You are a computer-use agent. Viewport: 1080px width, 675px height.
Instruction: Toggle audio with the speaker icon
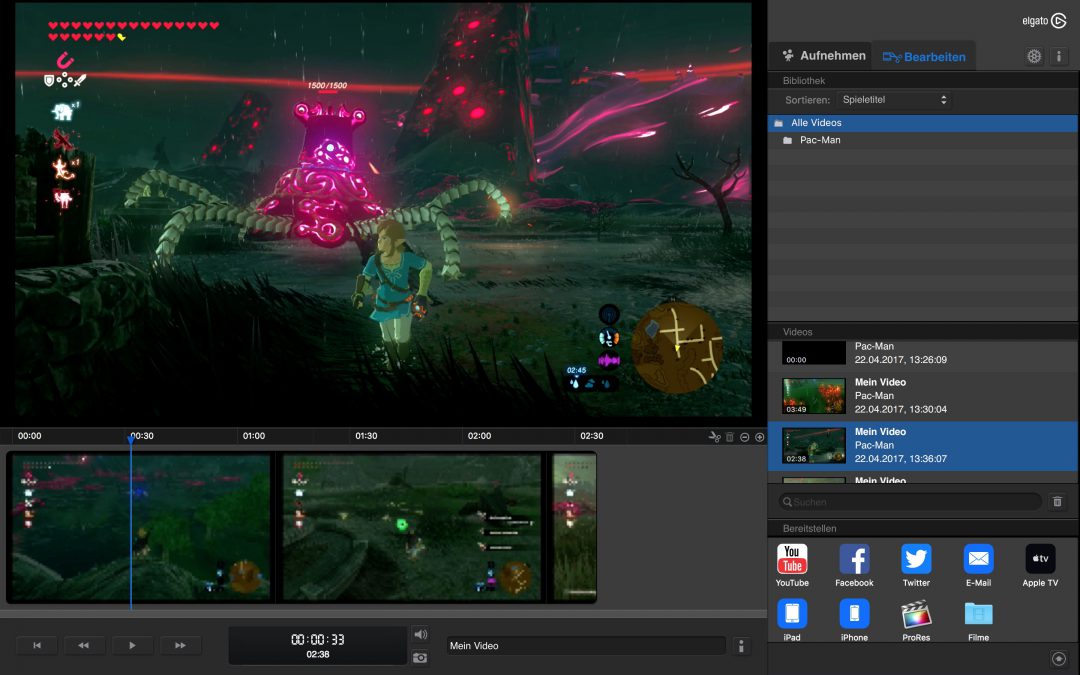(420, 634)
